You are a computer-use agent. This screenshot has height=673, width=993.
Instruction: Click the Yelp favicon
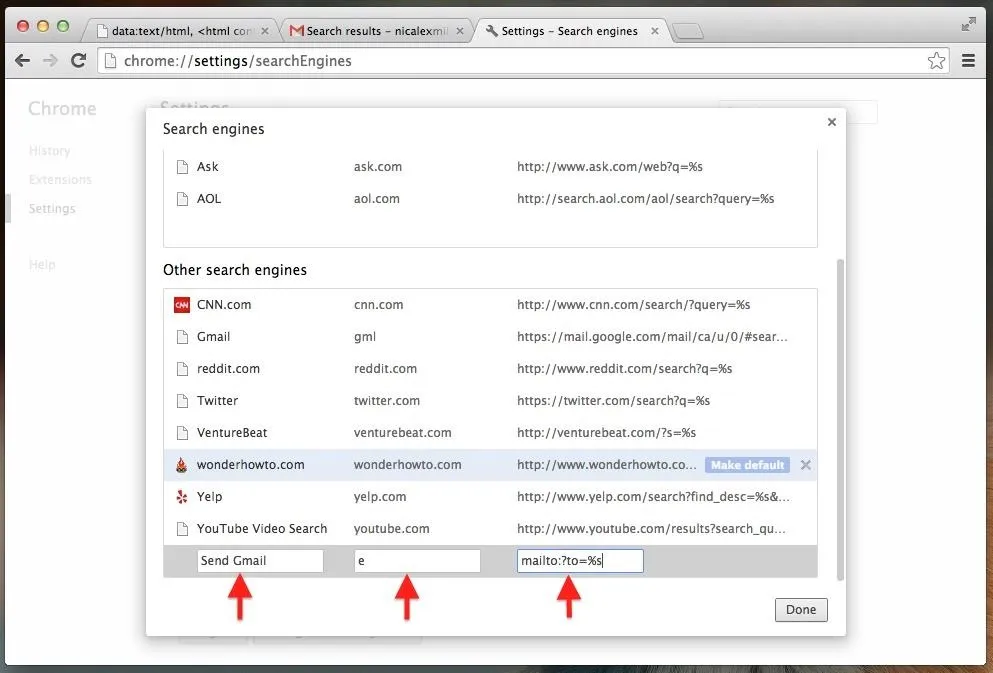pyautogui.click(x=182, y=497)
